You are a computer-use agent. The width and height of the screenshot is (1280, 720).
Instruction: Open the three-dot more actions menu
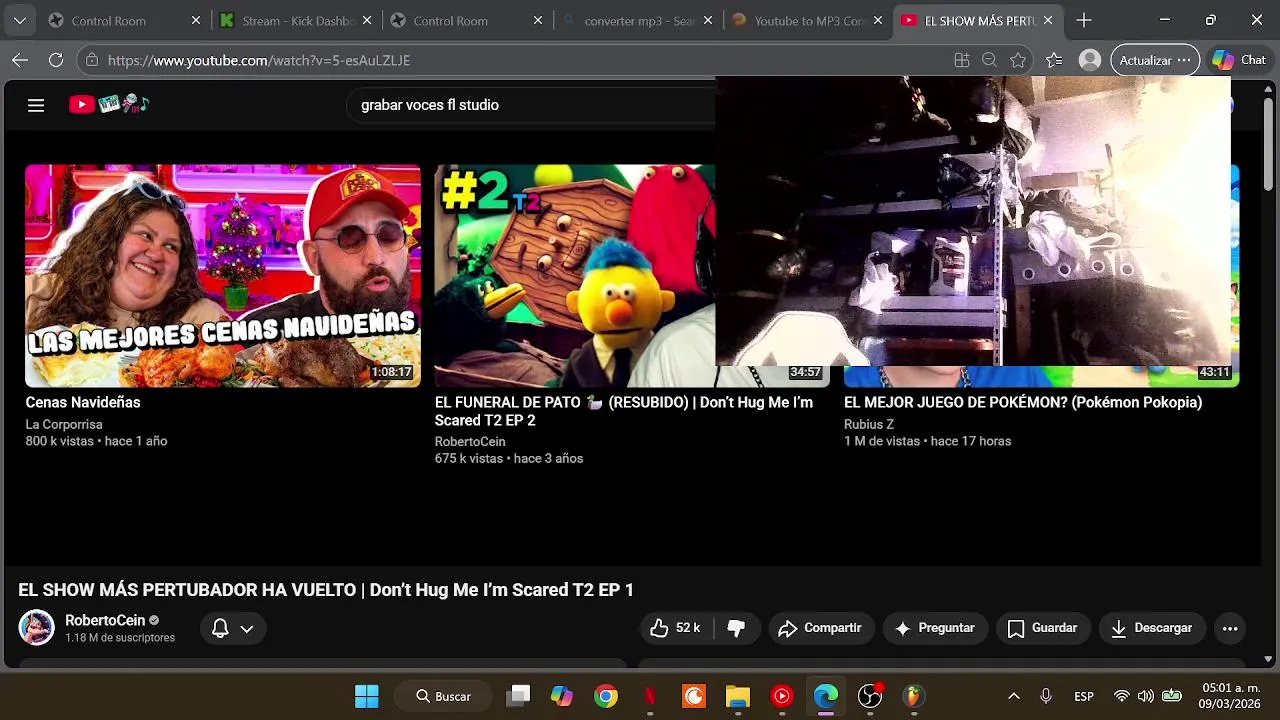(1230, 628)
